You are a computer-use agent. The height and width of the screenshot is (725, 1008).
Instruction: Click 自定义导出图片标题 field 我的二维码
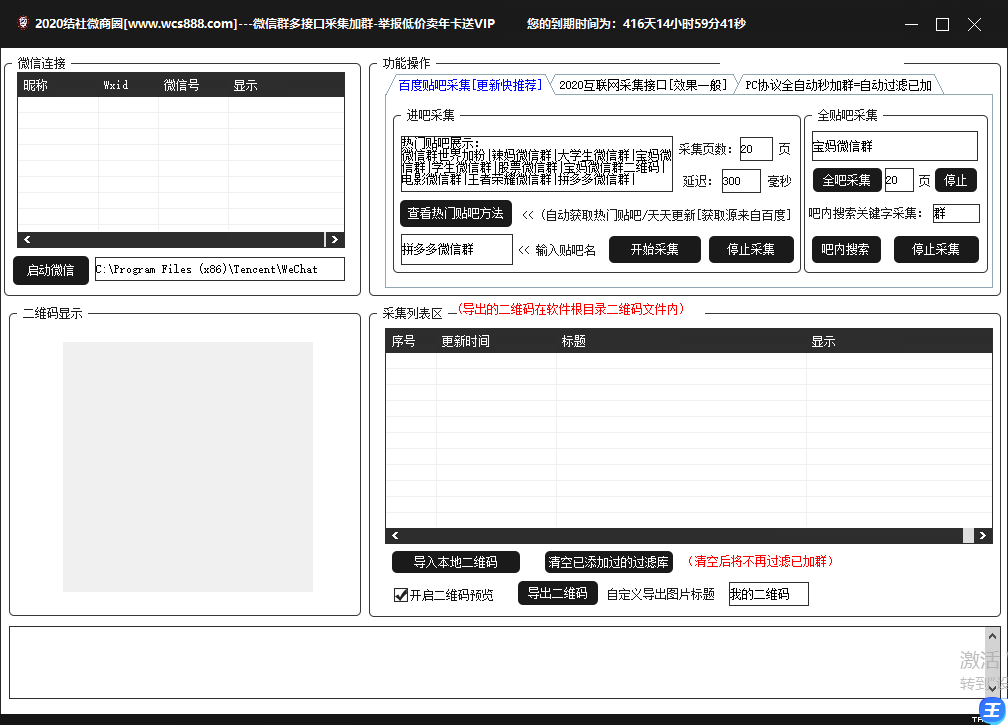click(768, 594)
